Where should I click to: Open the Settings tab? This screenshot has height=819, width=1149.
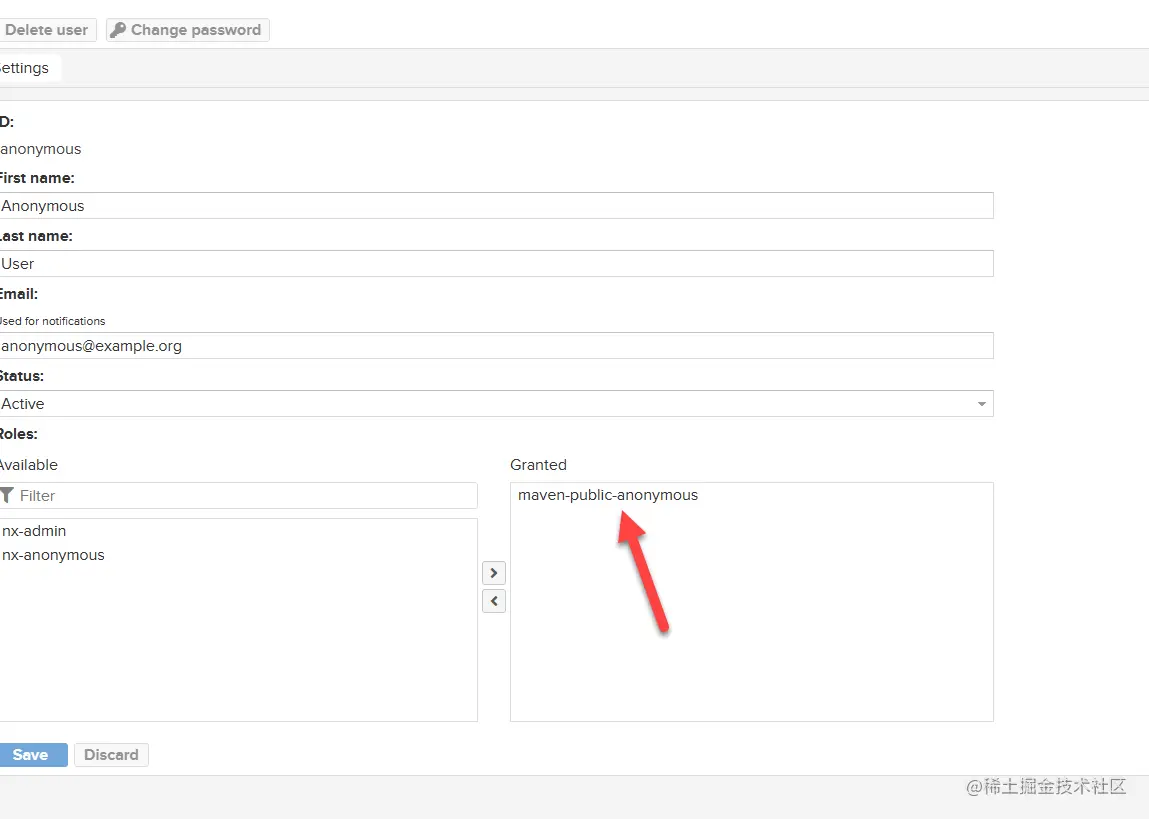pyautogui.click(x=29, y=68)
